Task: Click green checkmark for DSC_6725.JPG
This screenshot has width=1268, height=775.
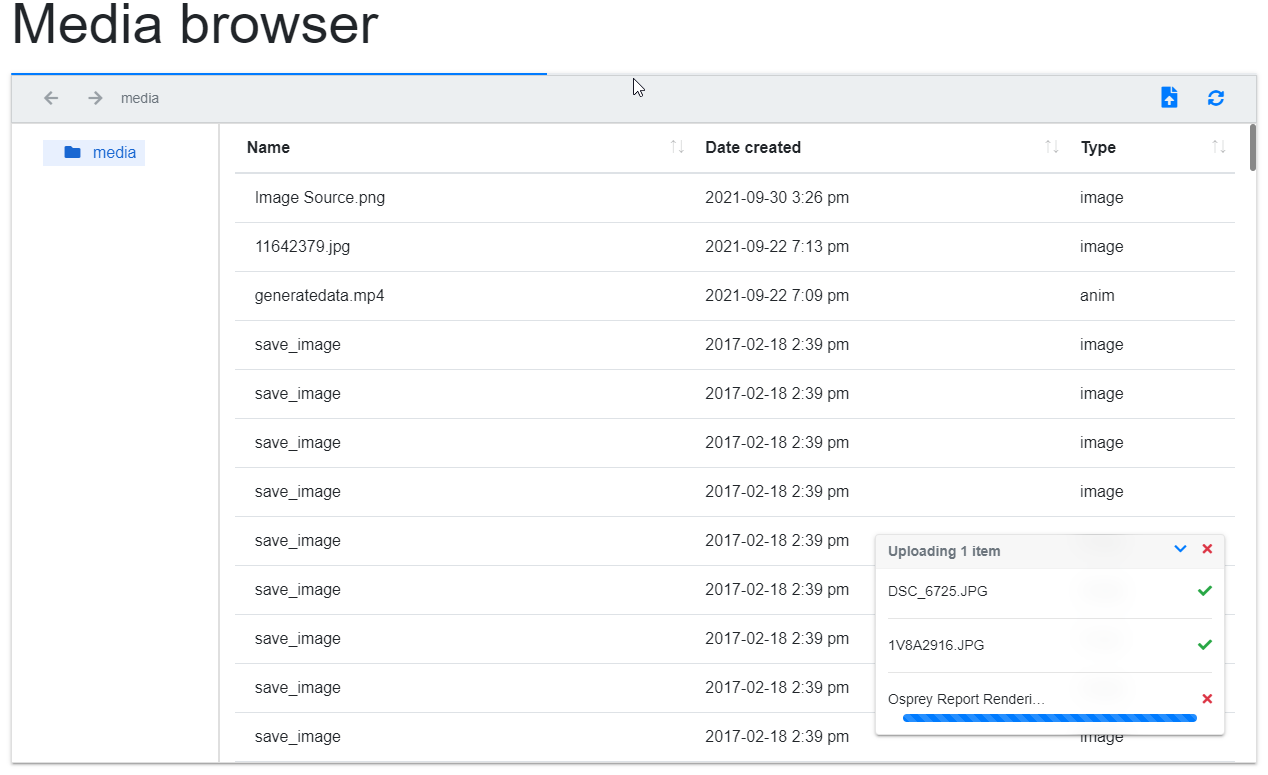Action: [x=1205, y=591]
